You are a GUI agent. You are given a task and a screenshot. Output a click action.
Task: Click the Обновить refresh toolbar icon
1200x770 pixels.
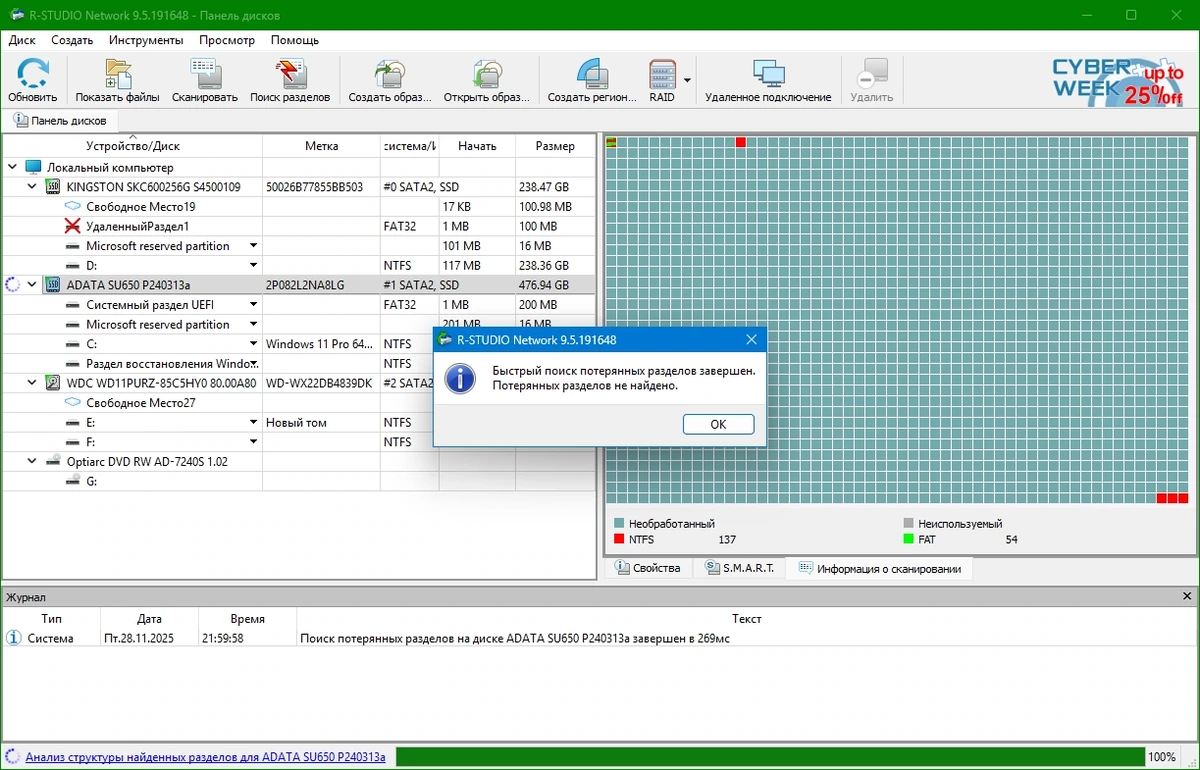(x=33, y=80)
